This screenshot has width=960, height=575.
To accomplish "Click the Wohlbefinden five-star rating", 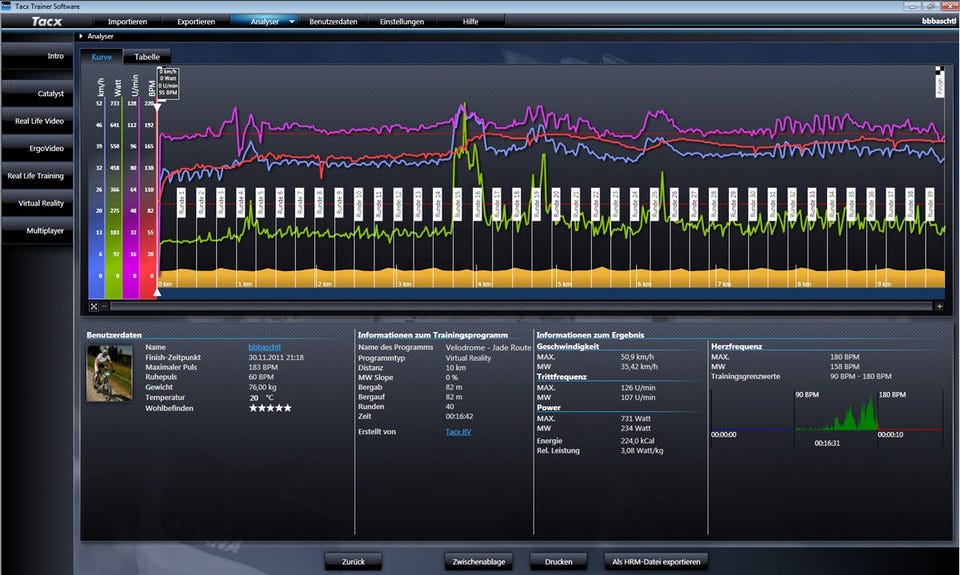I will 270,408.
